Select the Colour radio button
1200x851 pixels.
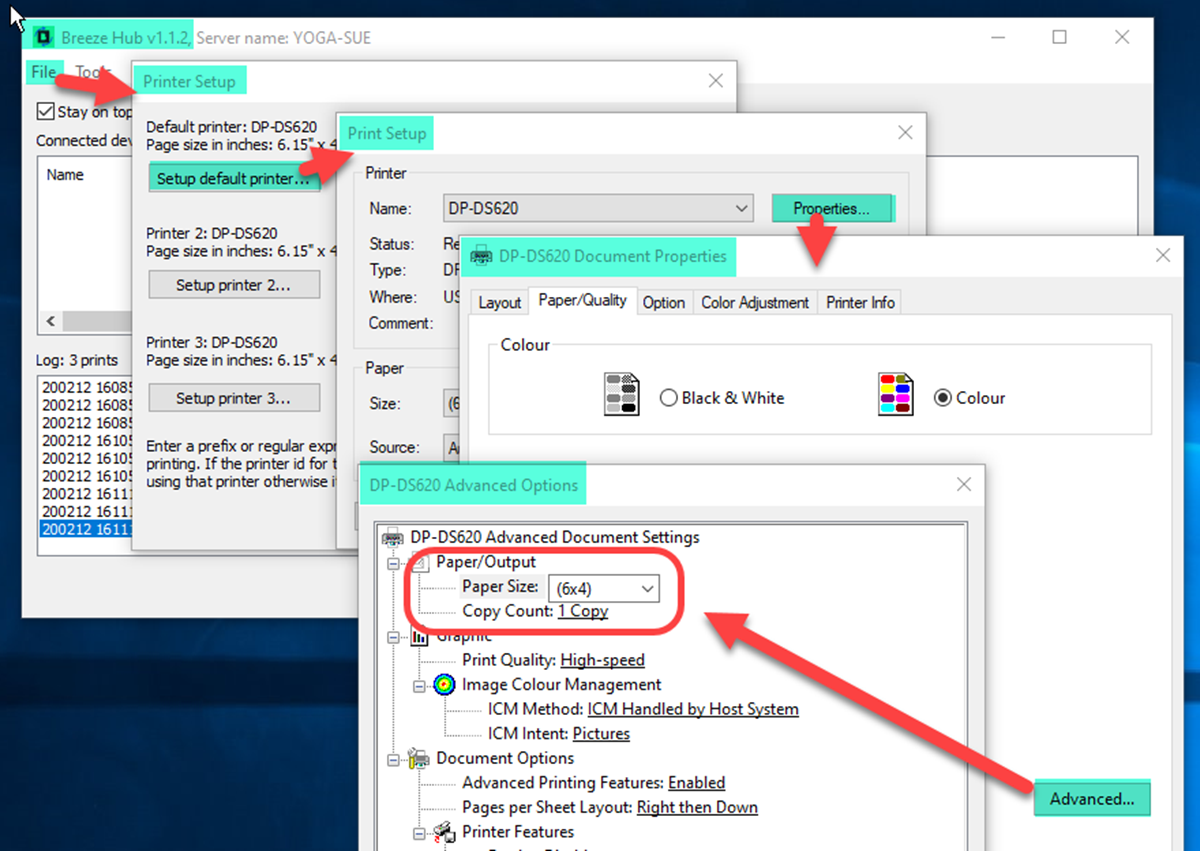(942, 398)
